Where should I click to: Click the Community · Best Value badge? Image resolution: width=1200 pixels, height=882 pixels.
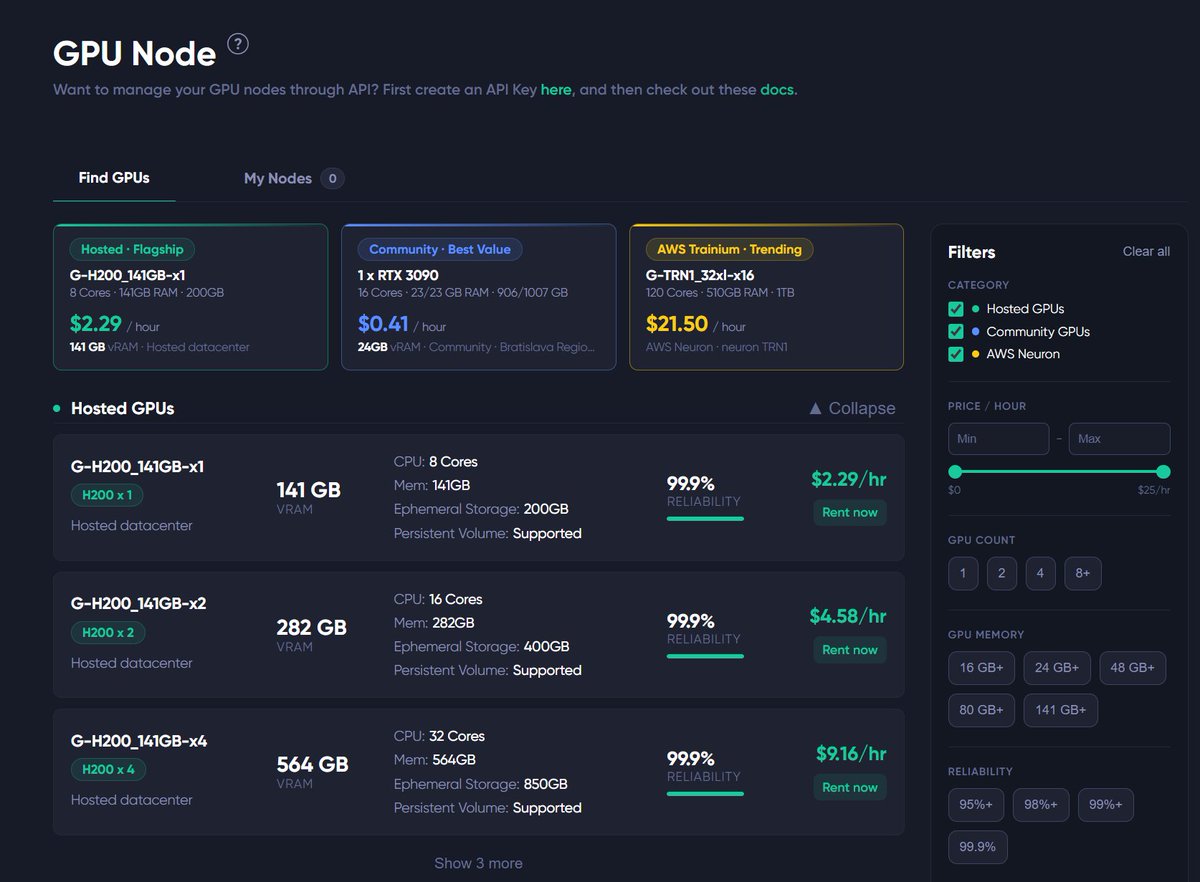click(x=440, y=250)
